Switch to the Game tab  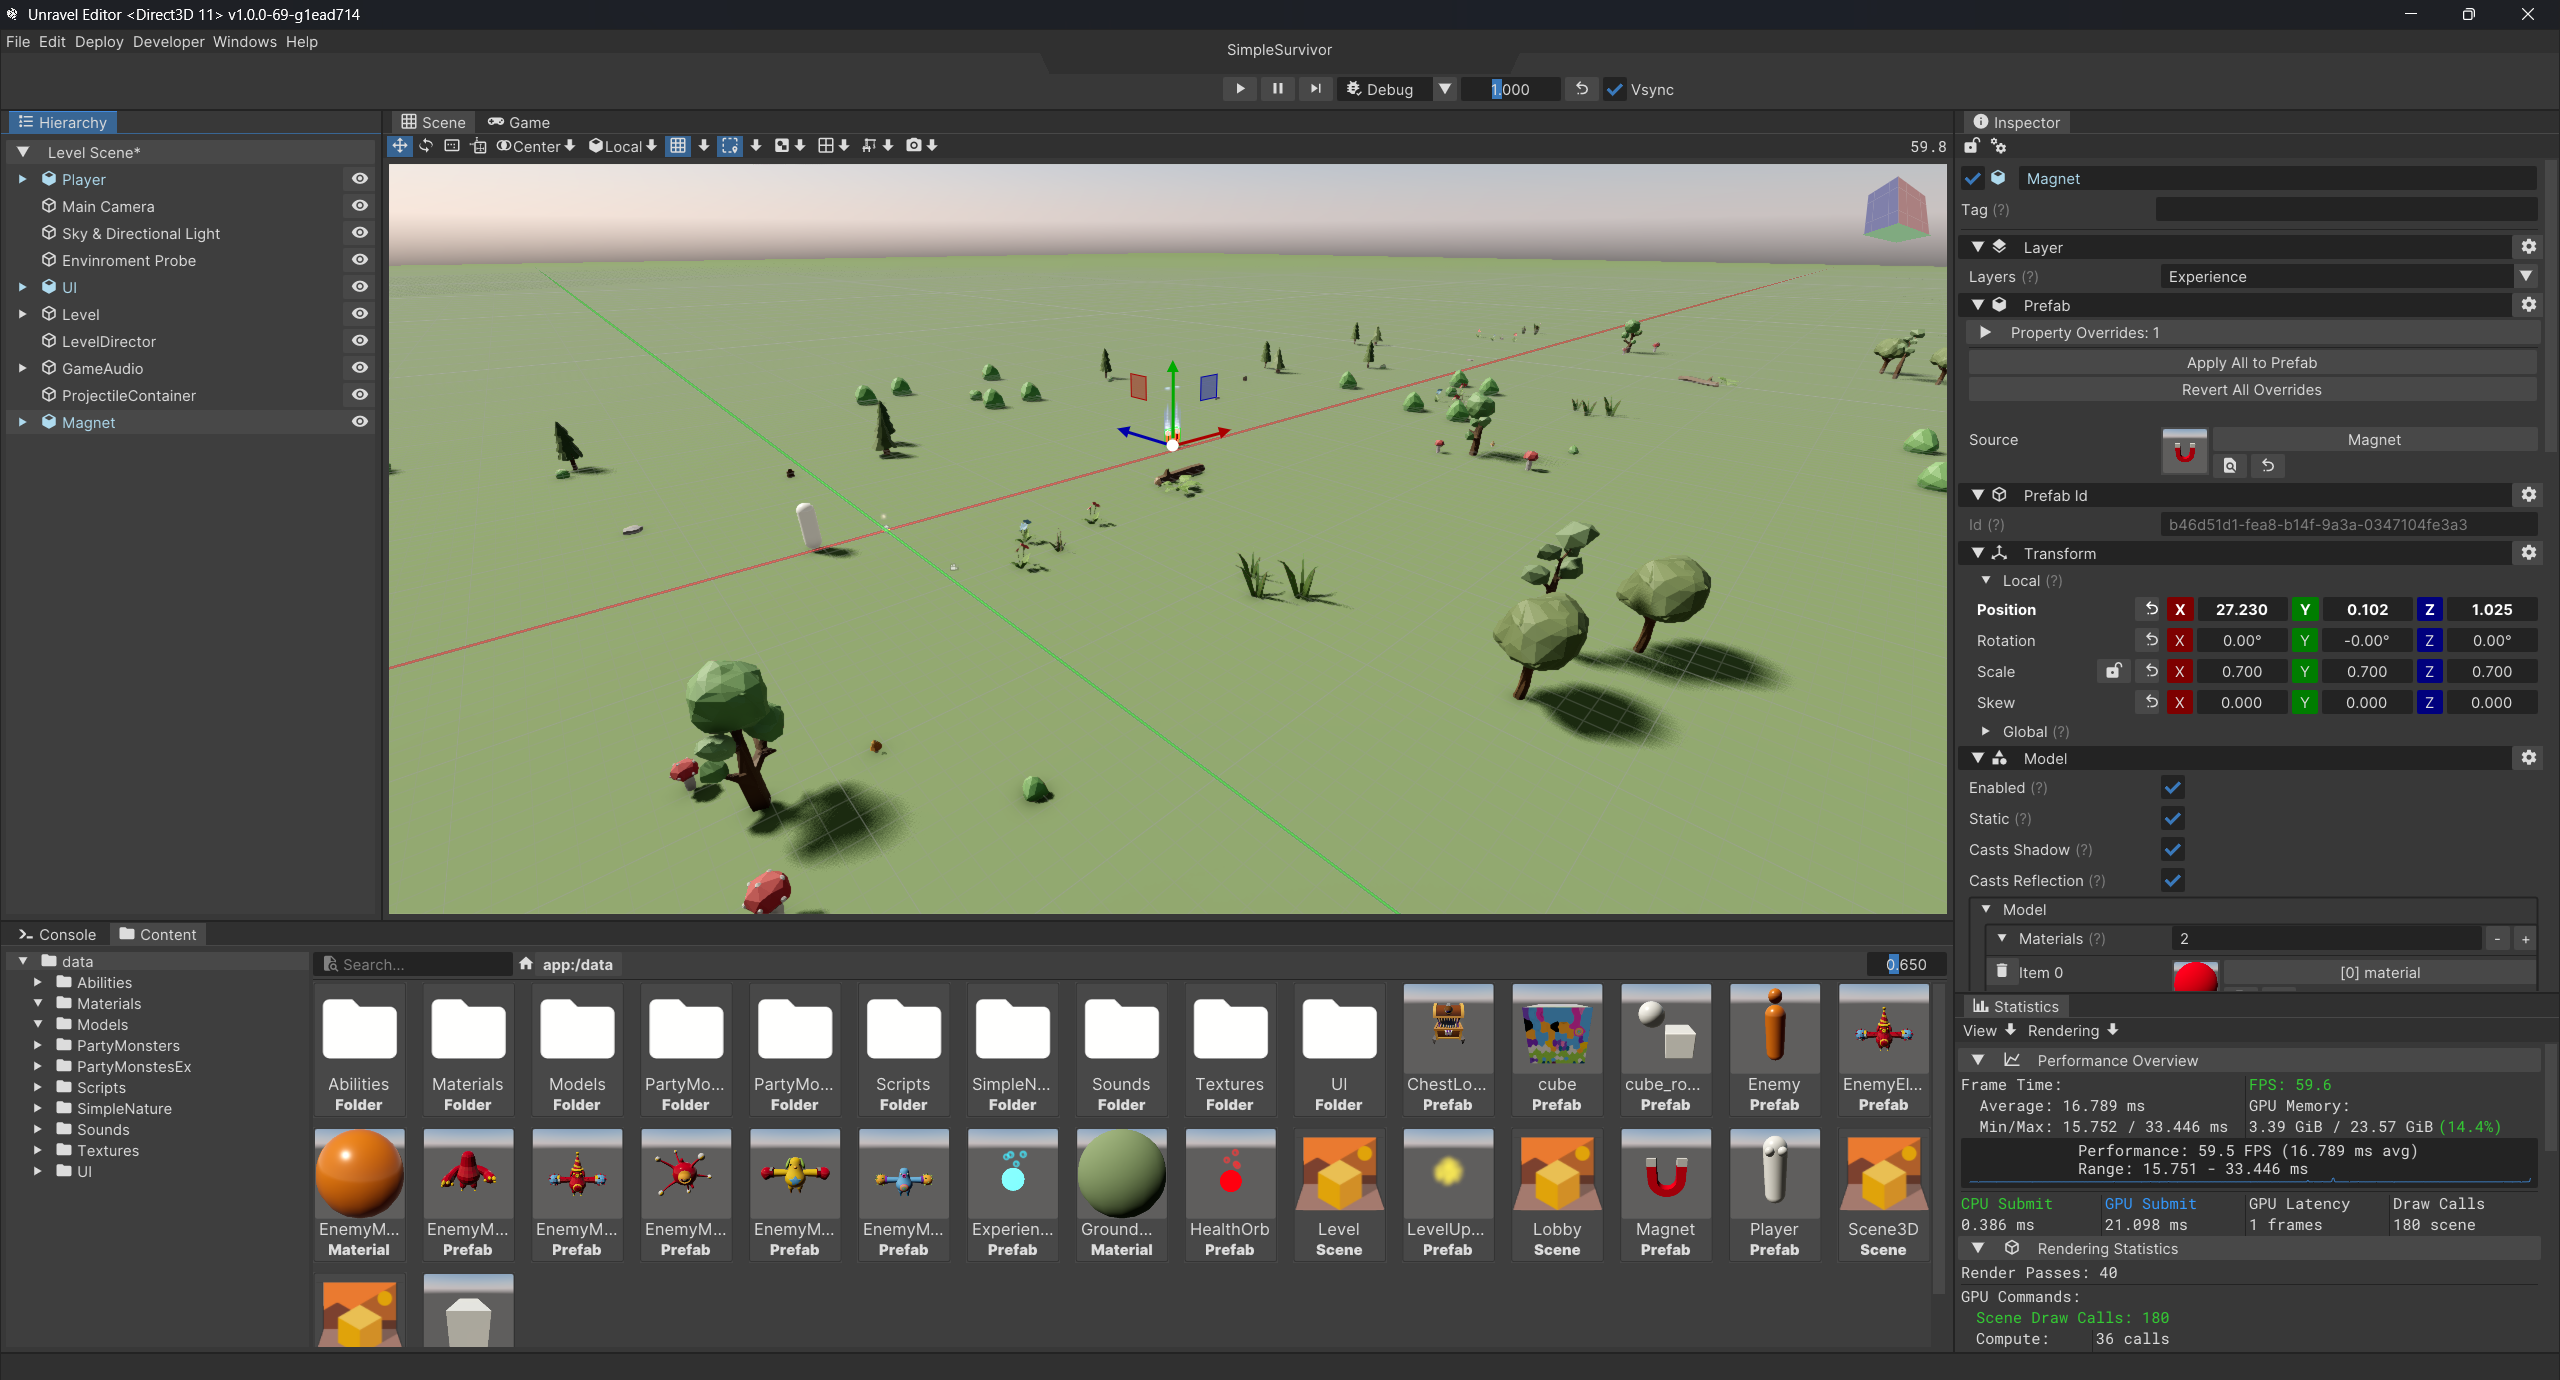point(519,121)
